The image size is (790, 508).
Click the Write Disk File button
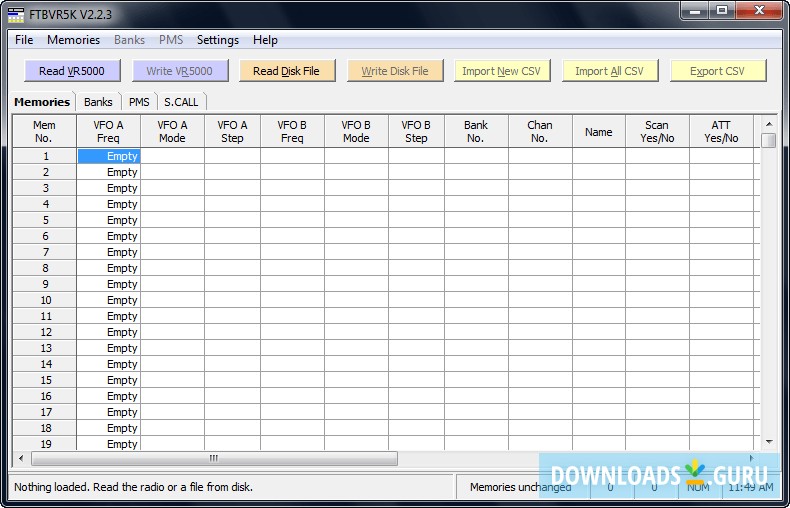coord(395,71)
